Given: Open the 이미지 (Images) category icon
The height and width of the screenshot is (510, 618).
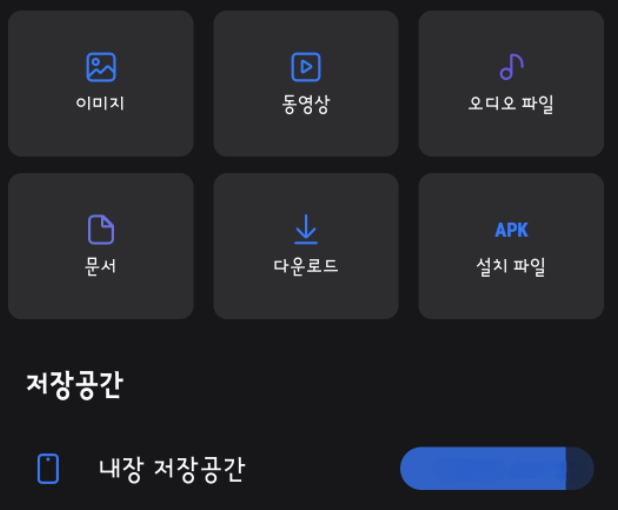Looking at the screenshot, I should [101, 67].
